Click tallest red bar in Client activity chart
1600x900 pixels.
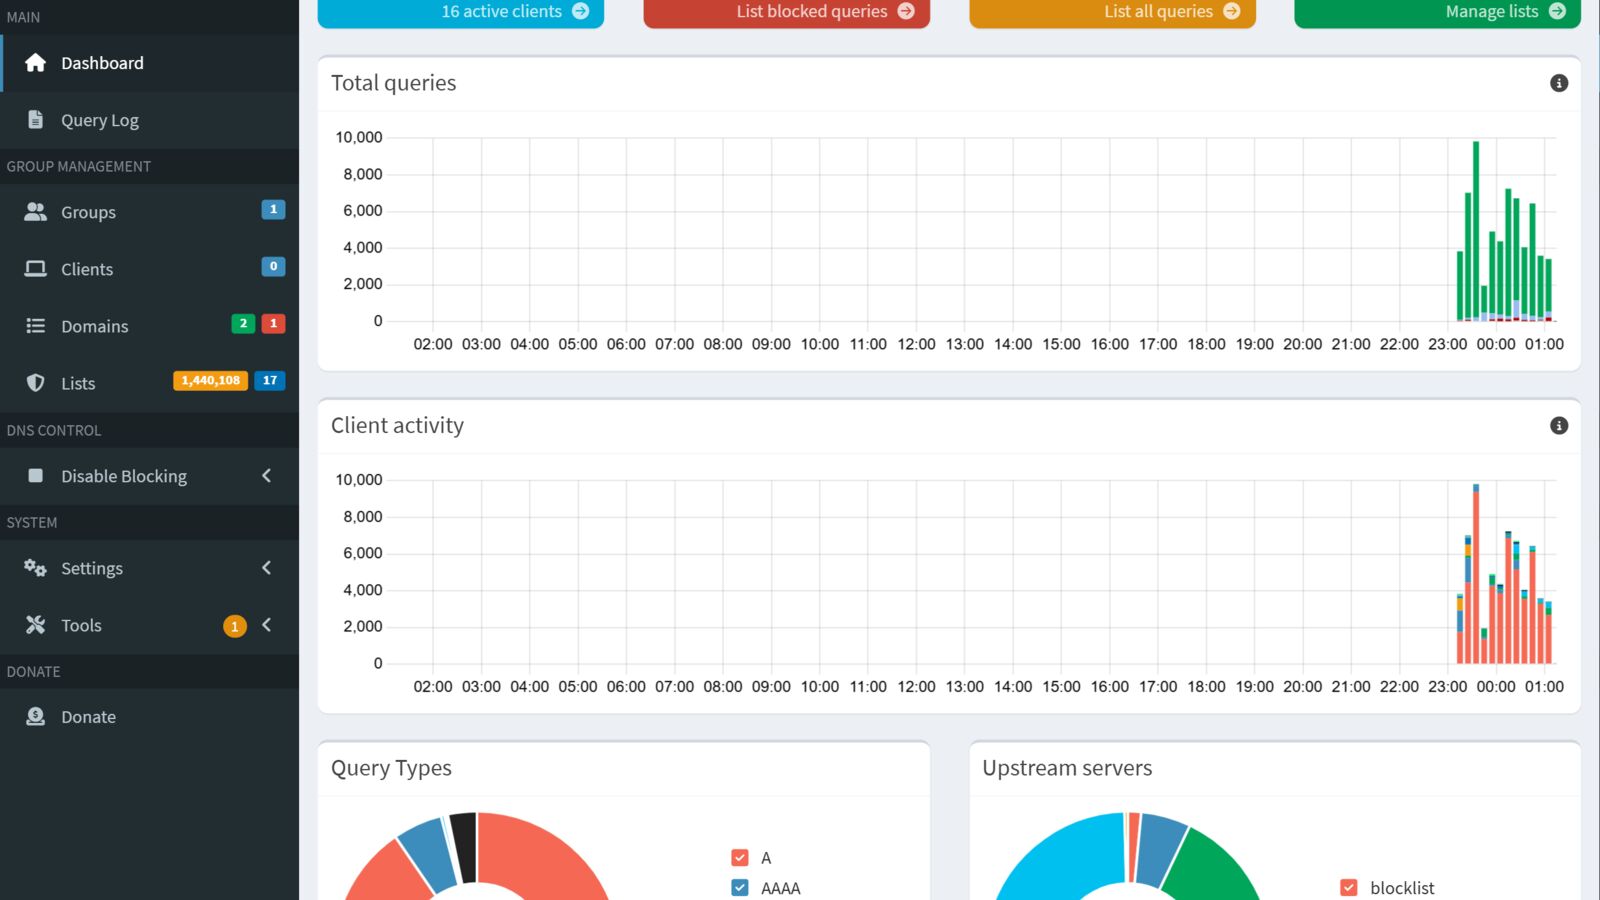point(1476,577)
